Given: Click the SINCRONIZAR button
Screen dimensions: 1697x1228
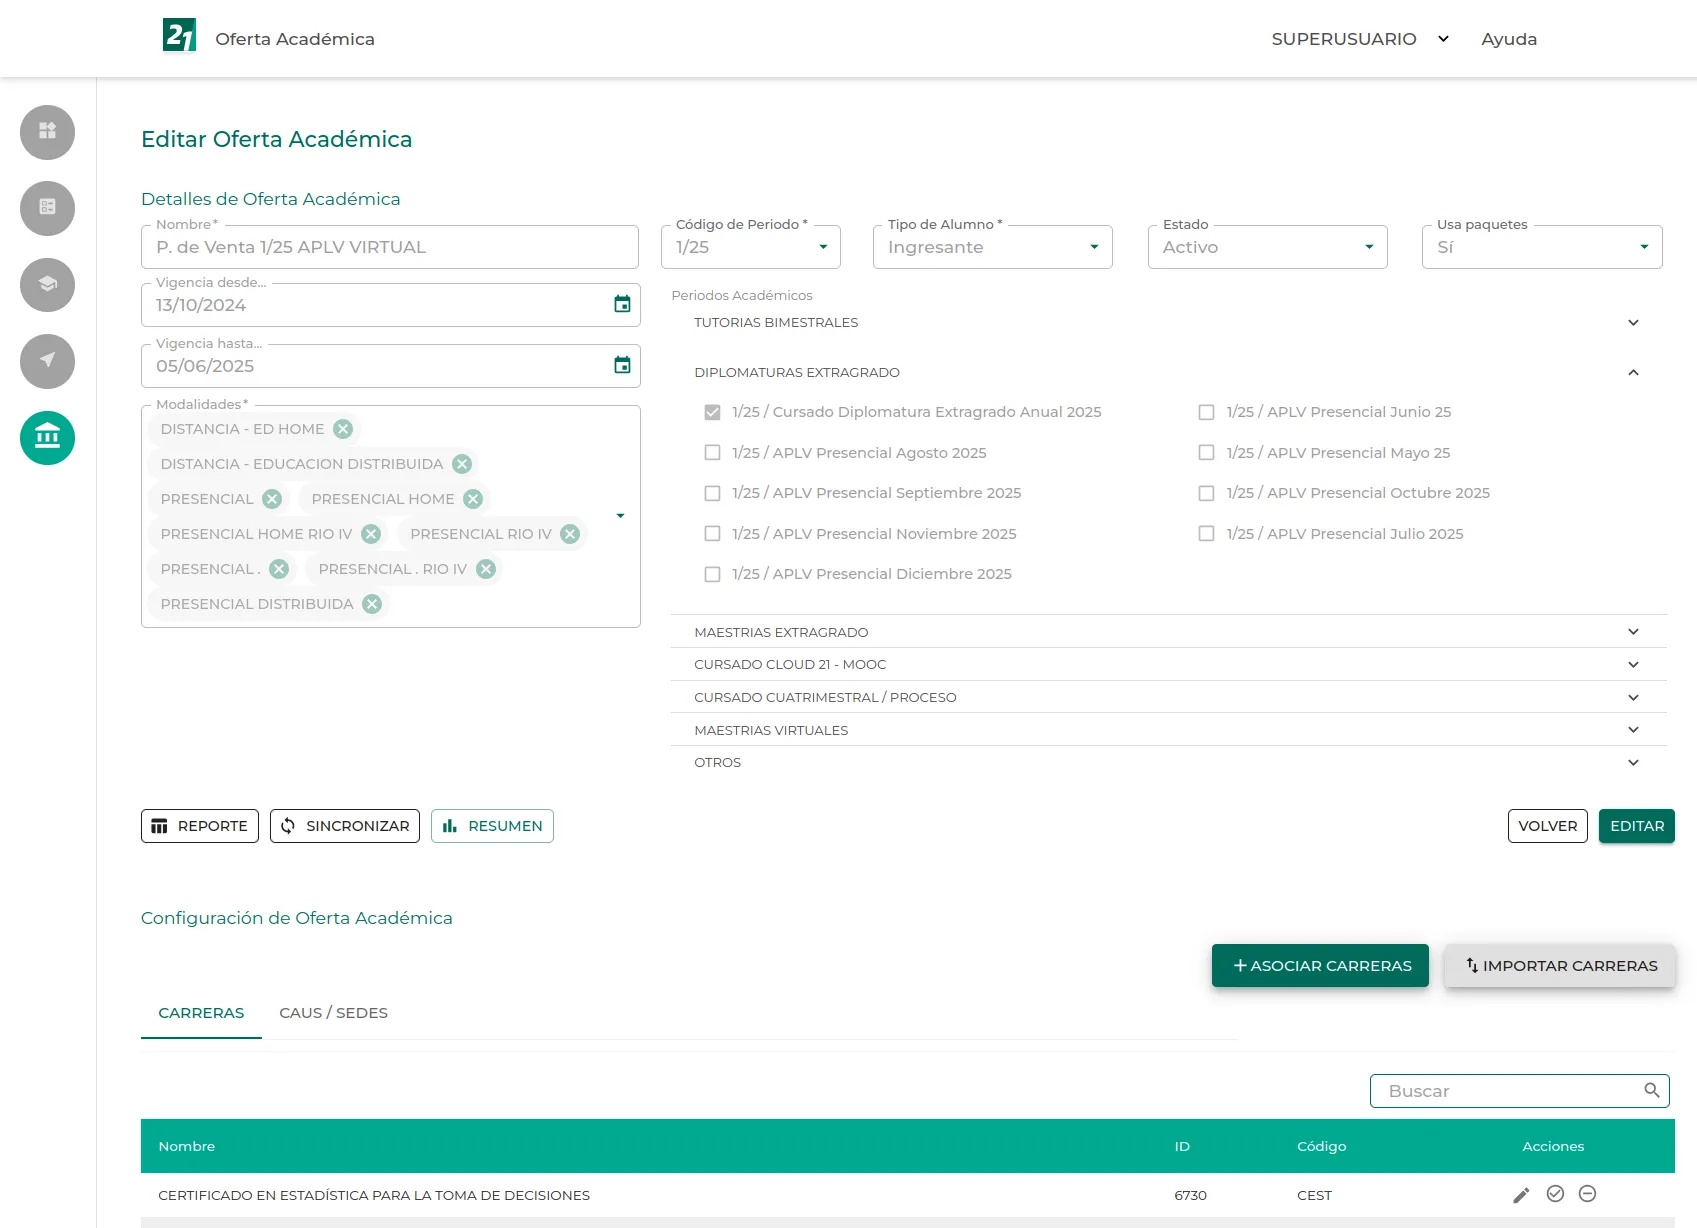Looking at the screenshot, I should coord(344,826).
